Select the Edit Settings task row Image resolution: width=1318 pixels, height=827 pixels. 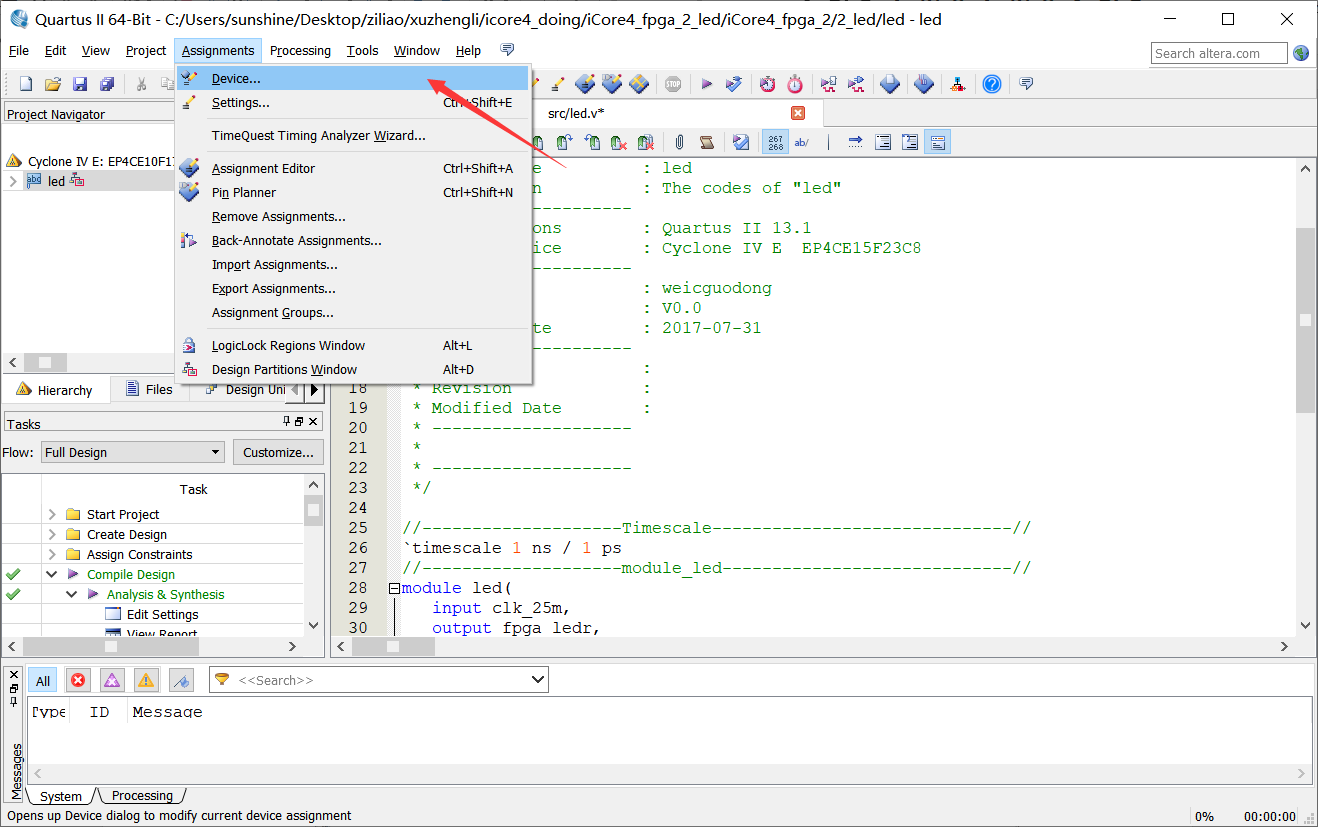click(162, 614)
